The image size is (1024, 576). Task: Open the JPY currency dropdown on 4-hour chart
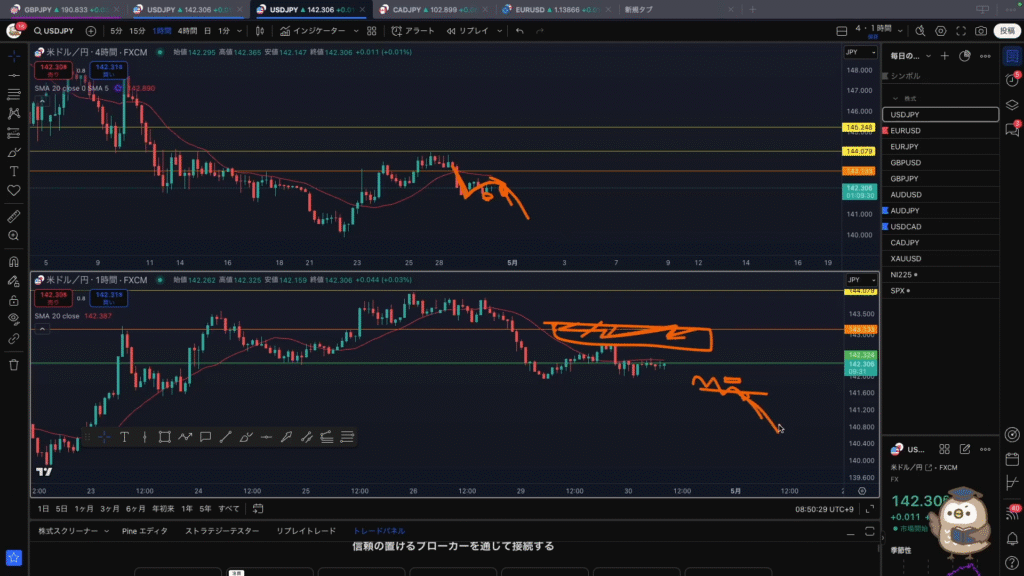860,52
